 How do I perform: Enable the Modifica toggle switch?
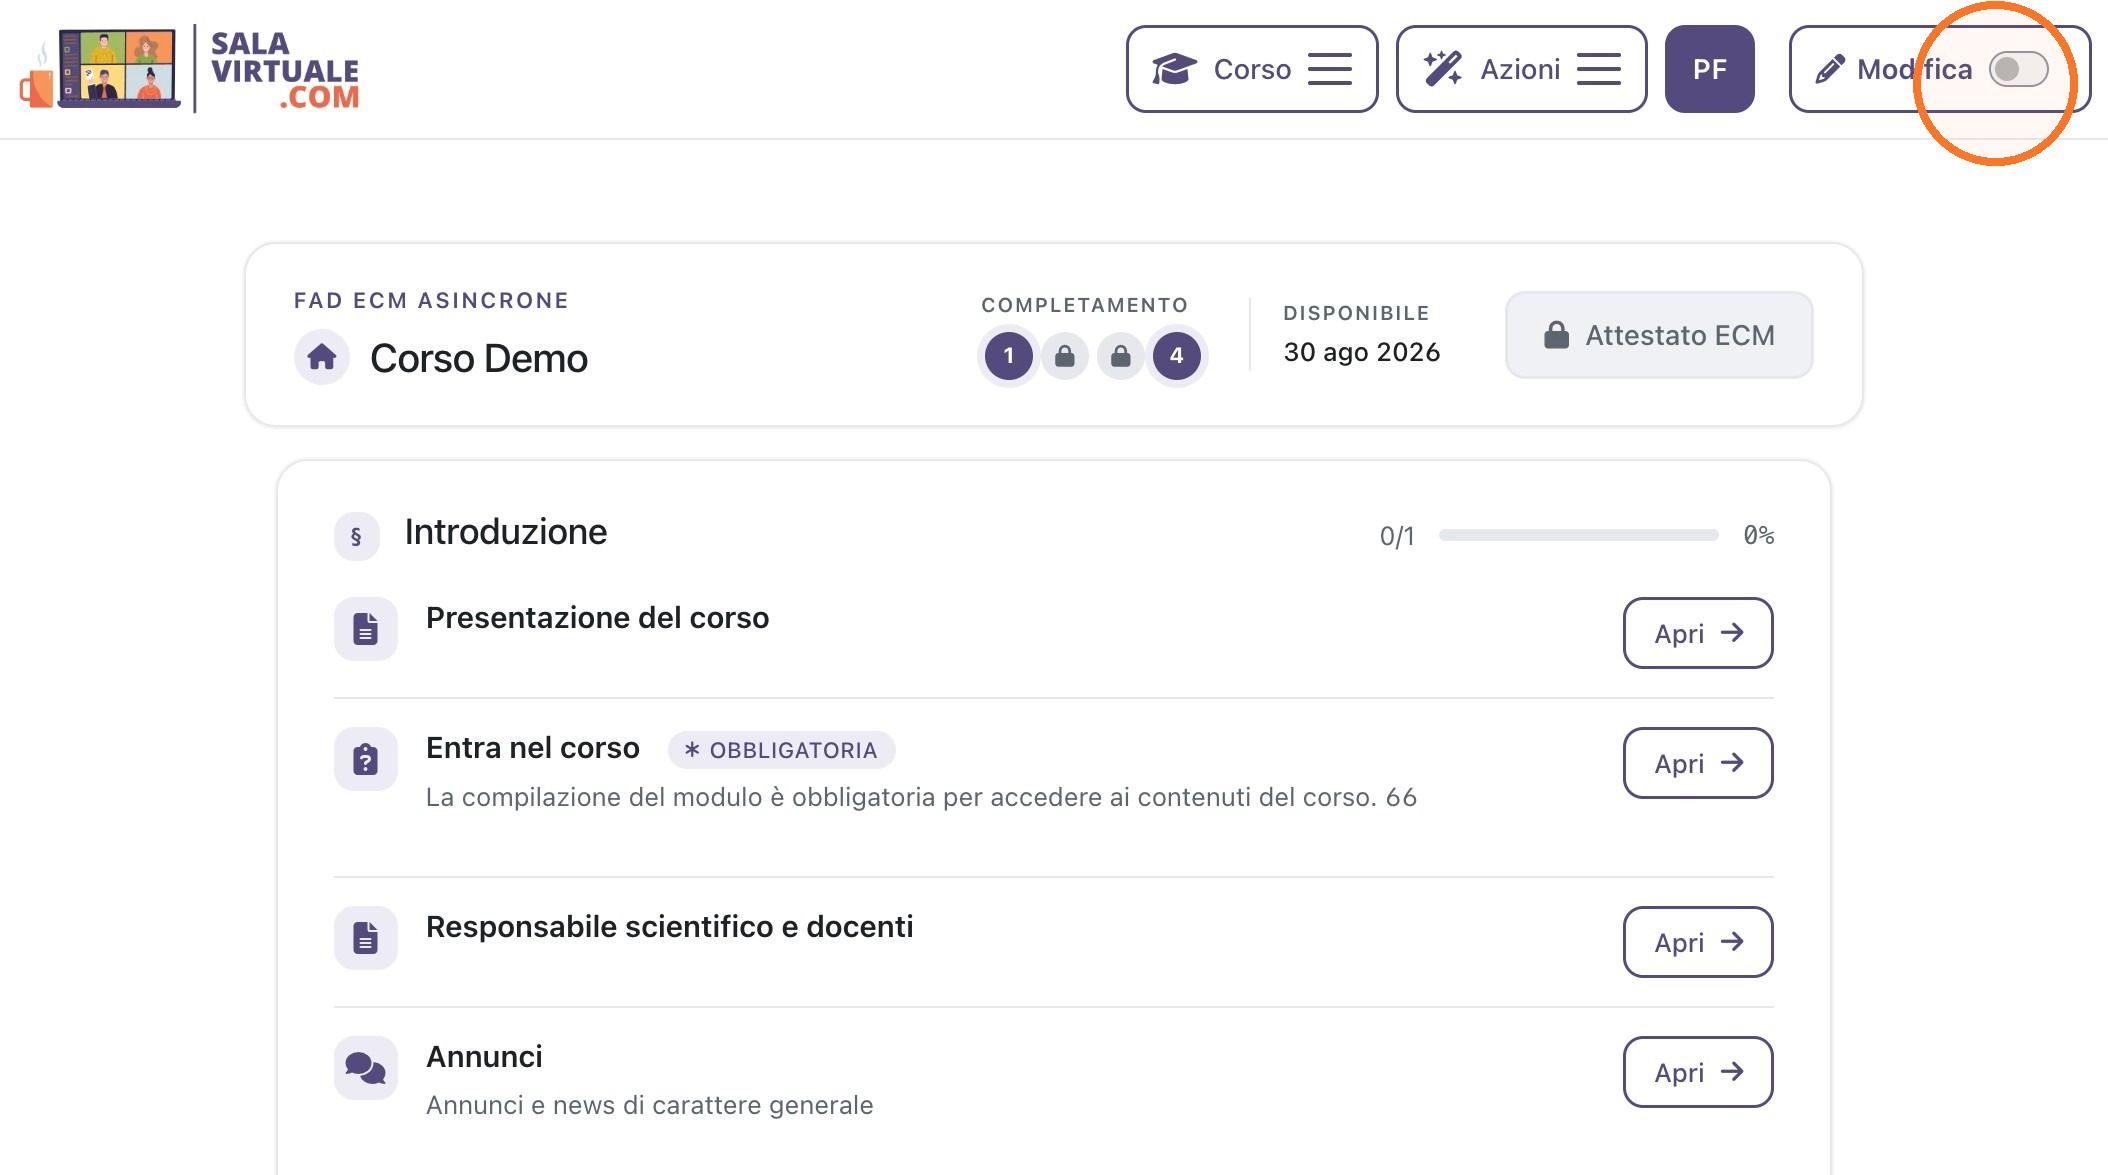pyautogui.click(x=2018, y=69)
